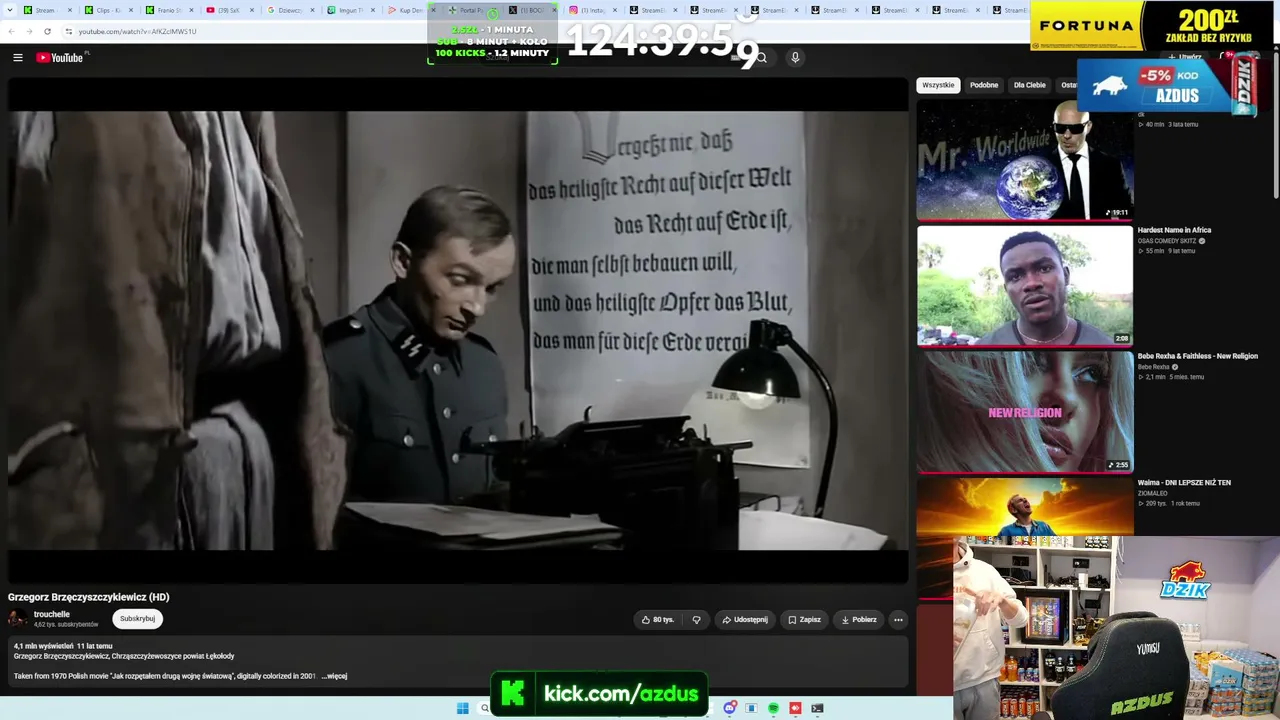This screenshot has height=720, width=1280.
Task: Go back with the browser back arrow
Action: point(12,31)
